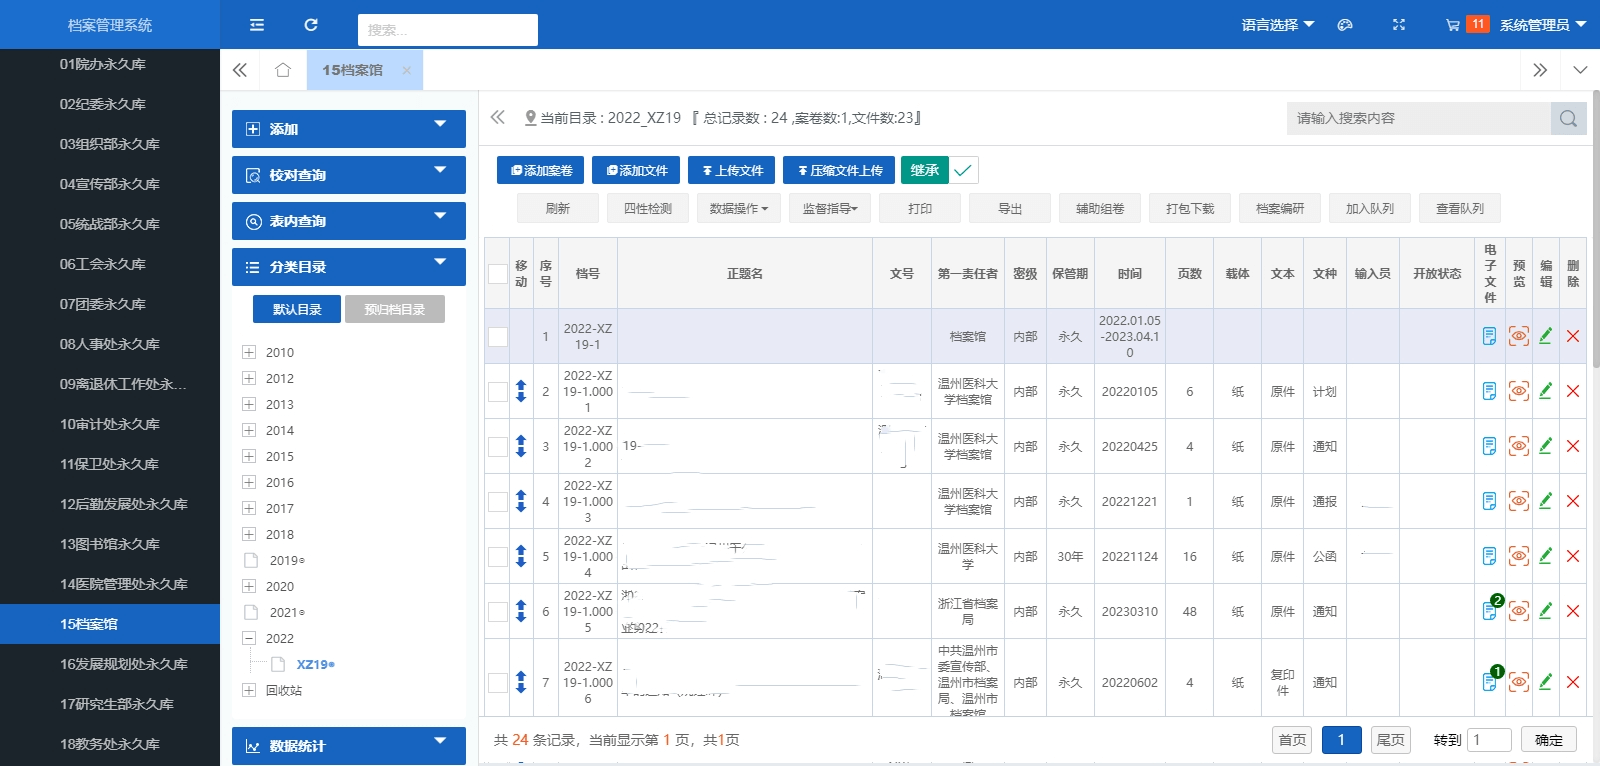Toggle the sidebar menu hamburger icon
This screenshot has width=1600, height=766.
click(x=257, y=25)
